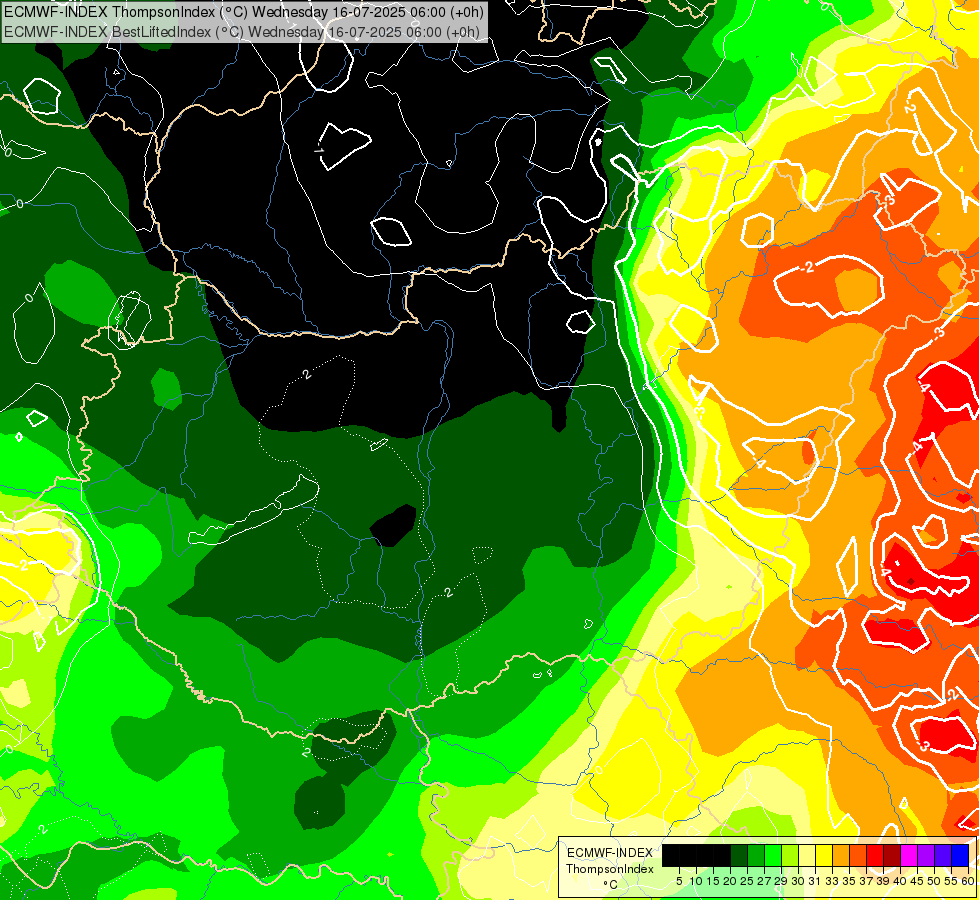Viewport: 979px width, 900px height.
Task: Click the legend value label 40
Action: [x=900, y=881]
